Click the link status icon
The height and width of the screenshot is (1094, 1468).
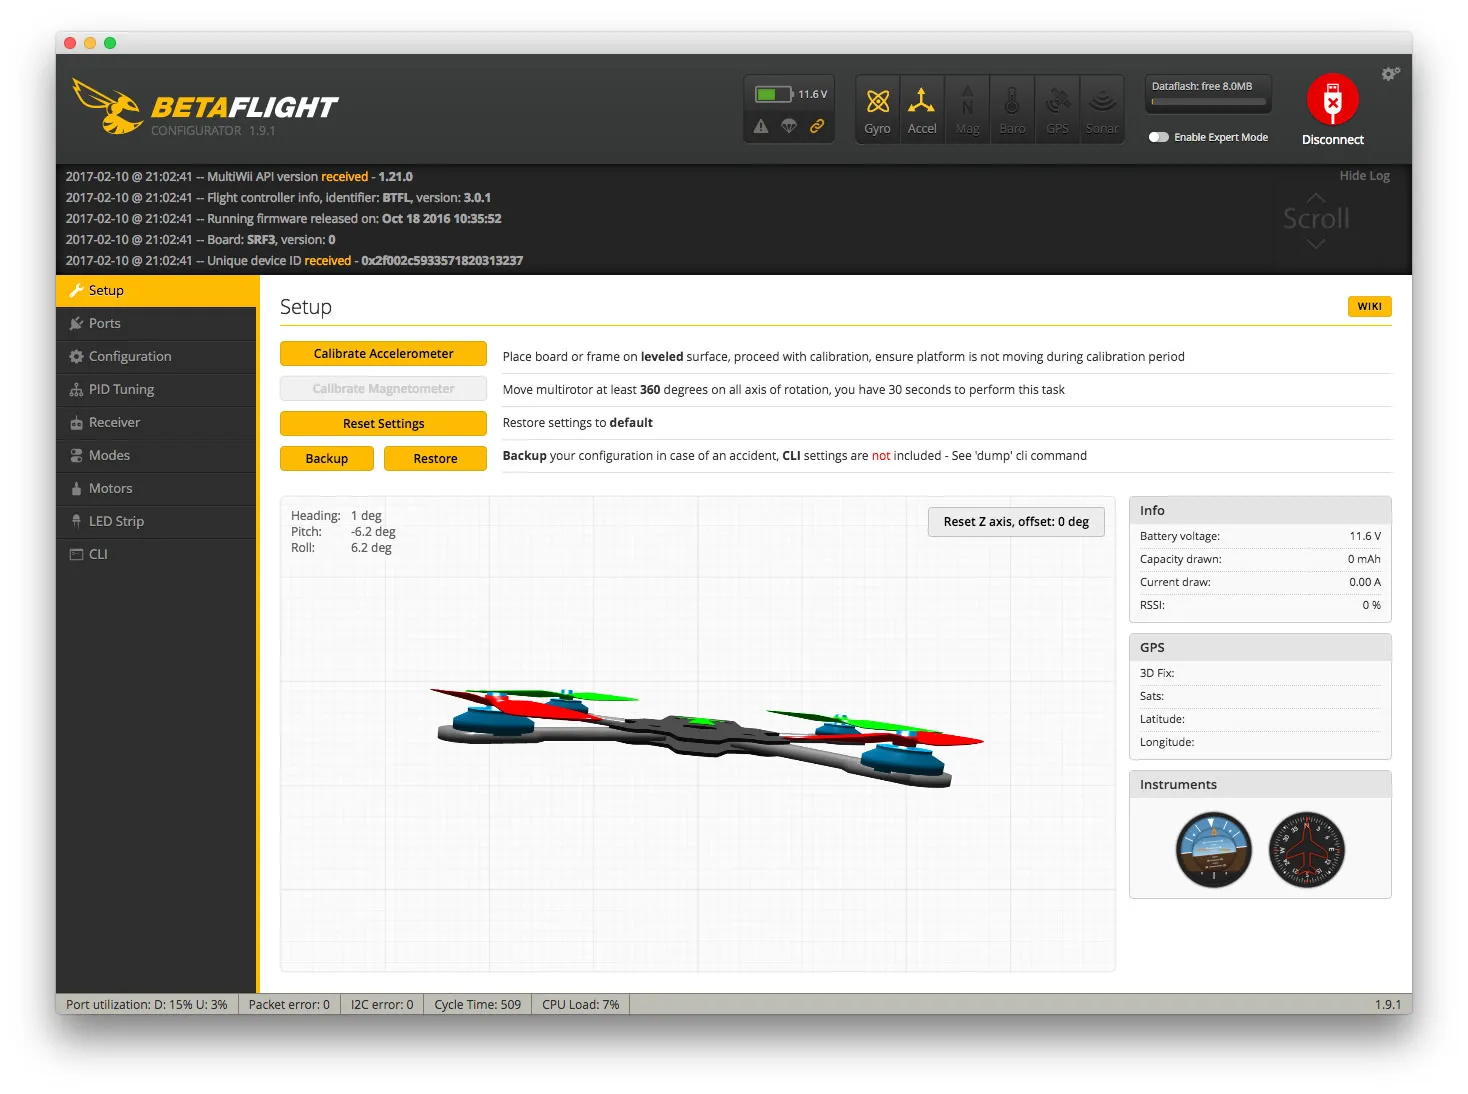pos(817,126)
